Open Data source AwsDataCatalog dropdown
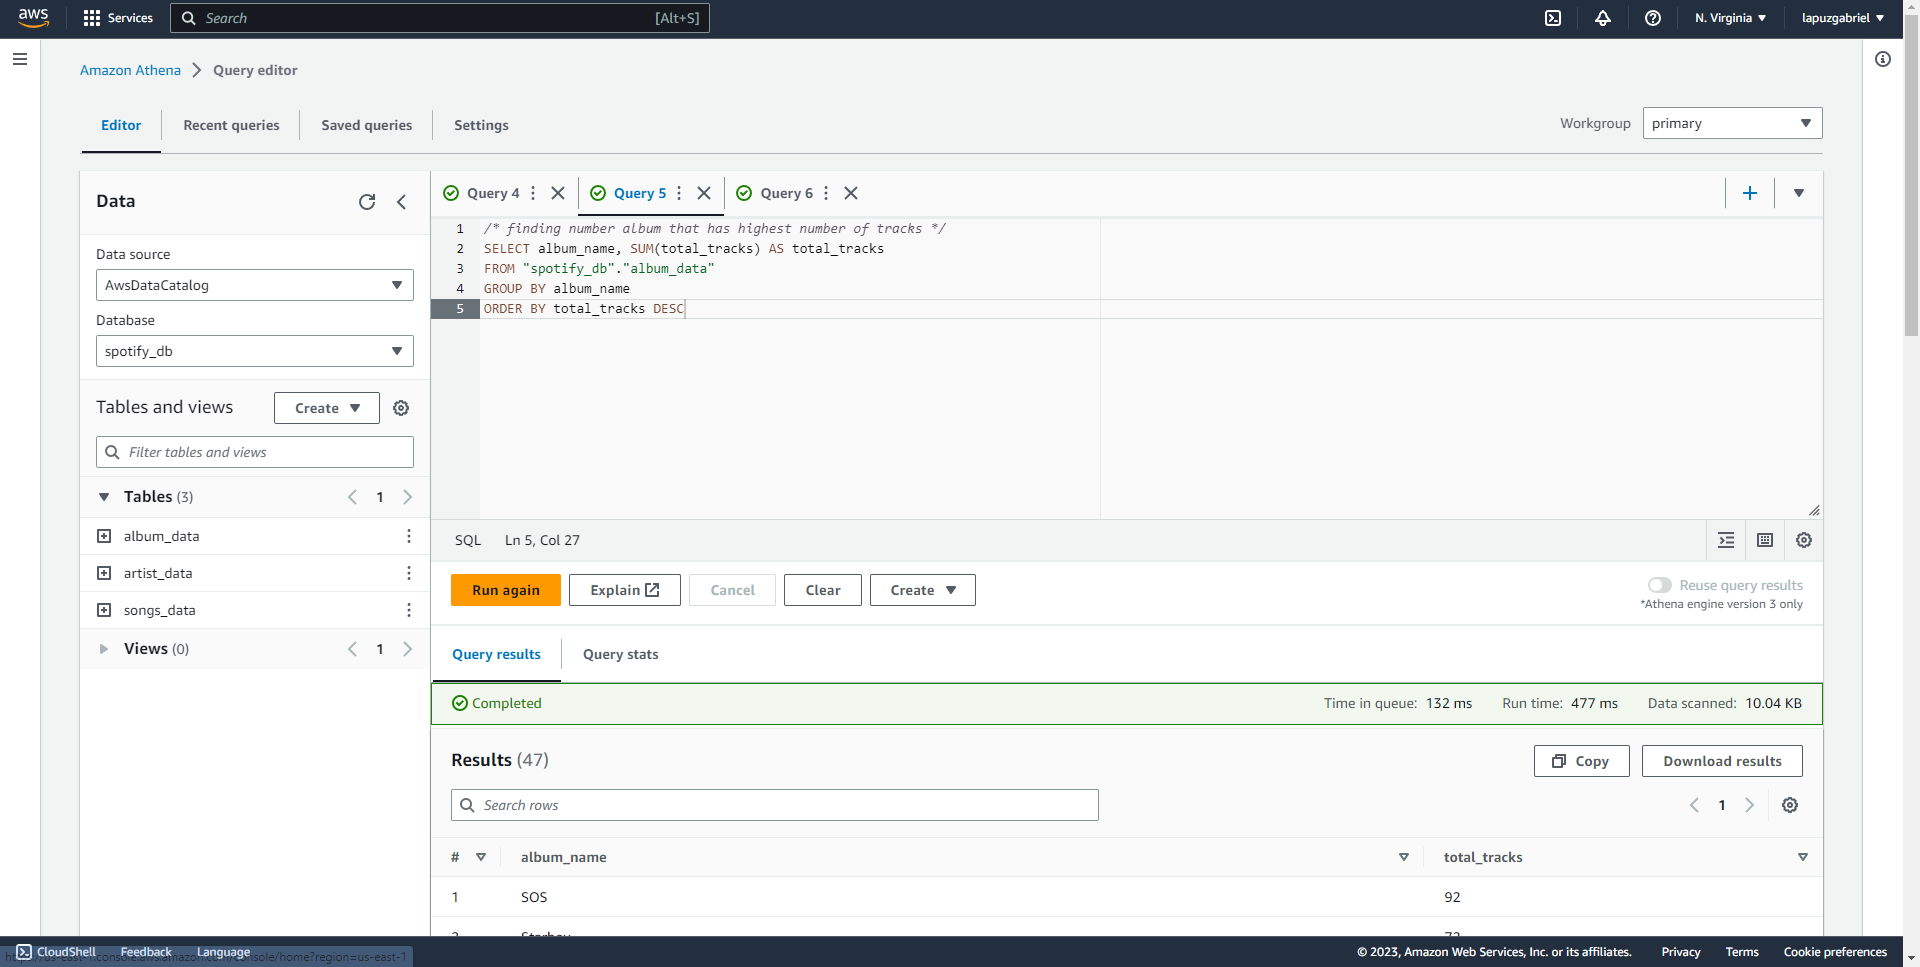The width and height of the screenshot is (1920, 967). point(255,285)
